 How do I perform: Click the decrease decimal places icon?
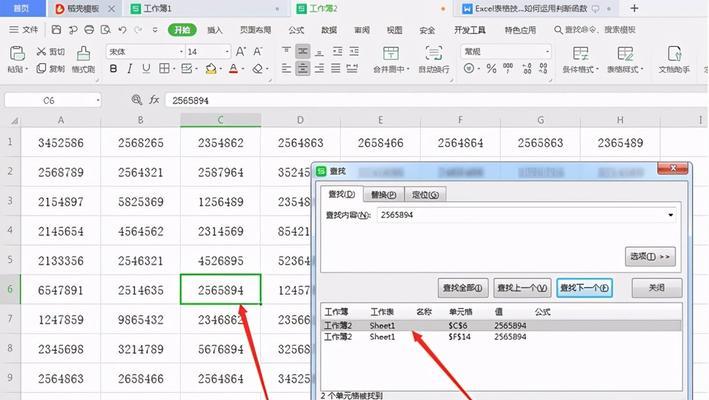click(544, 69)
